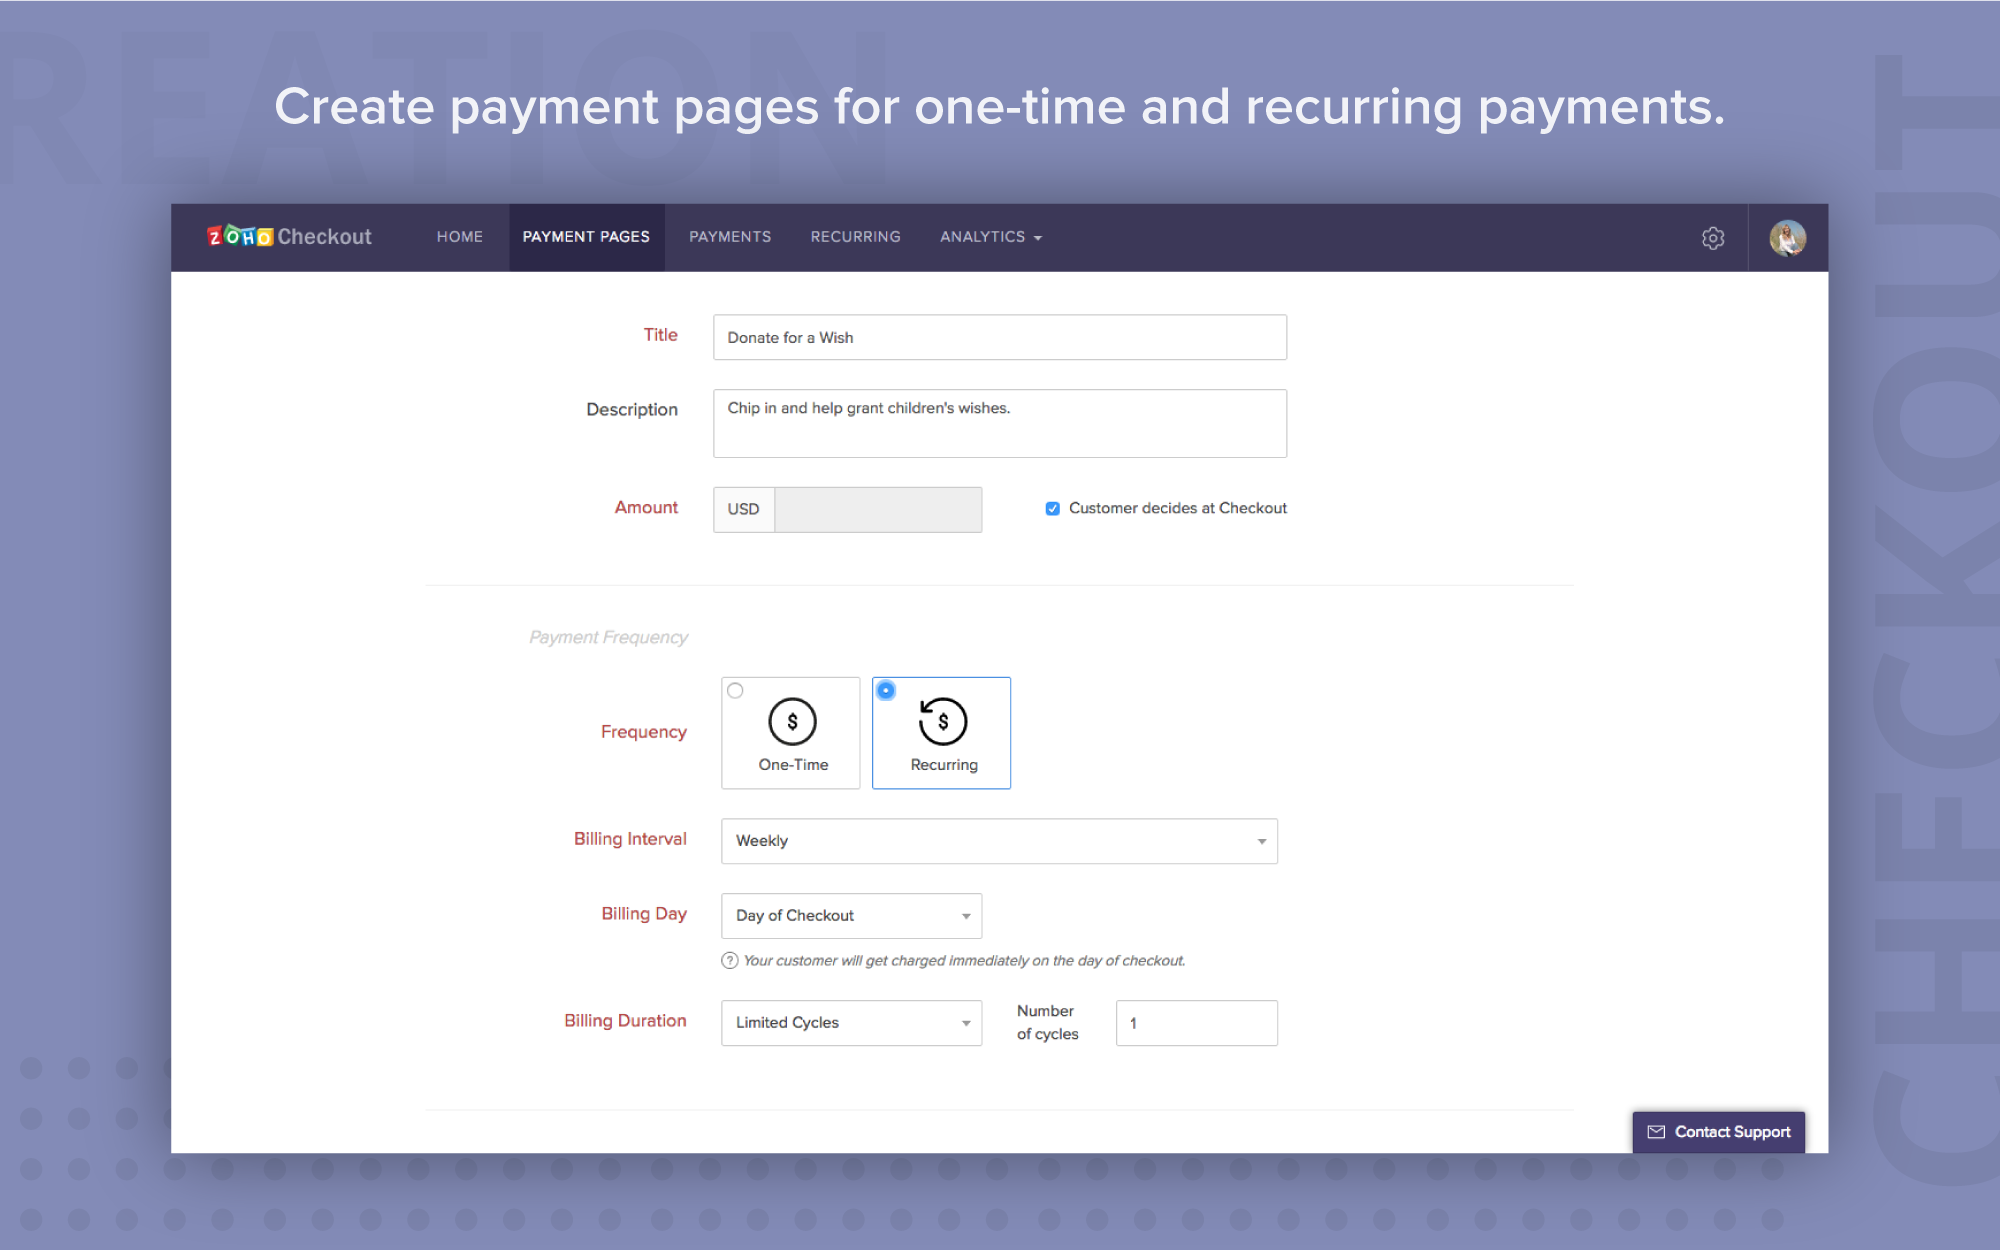Focus the Number of cycles field

pos(1196,1023)
